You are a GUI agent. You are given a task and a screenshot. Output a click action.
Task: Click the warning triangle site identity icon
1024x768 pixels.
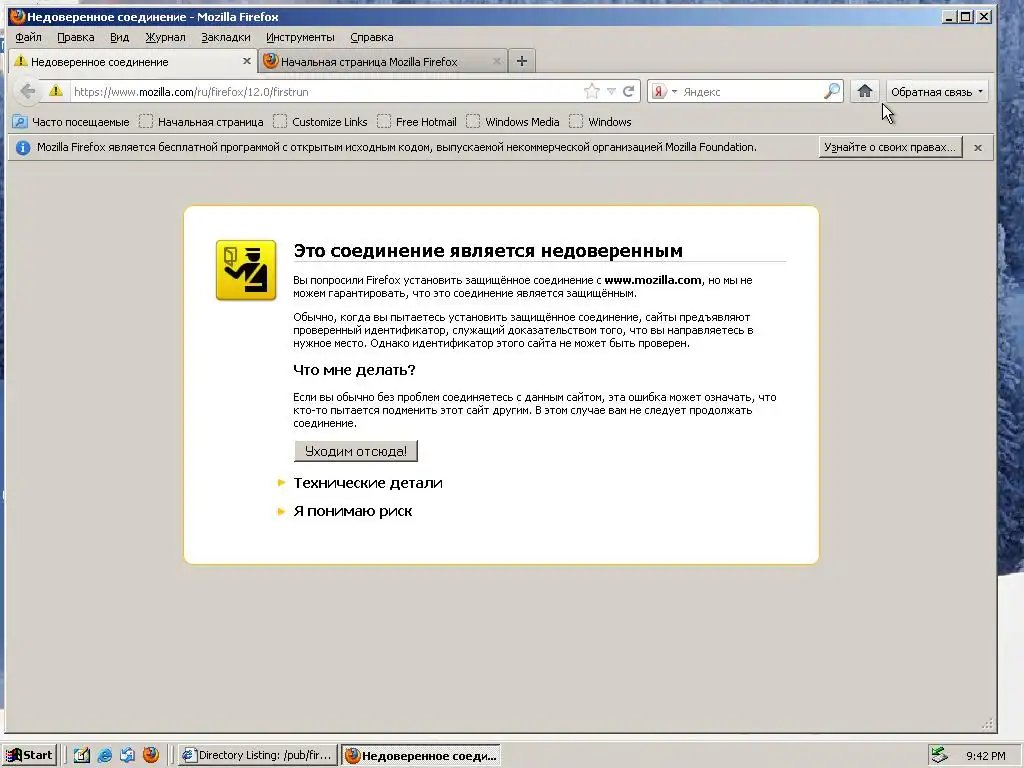point(56,91)
